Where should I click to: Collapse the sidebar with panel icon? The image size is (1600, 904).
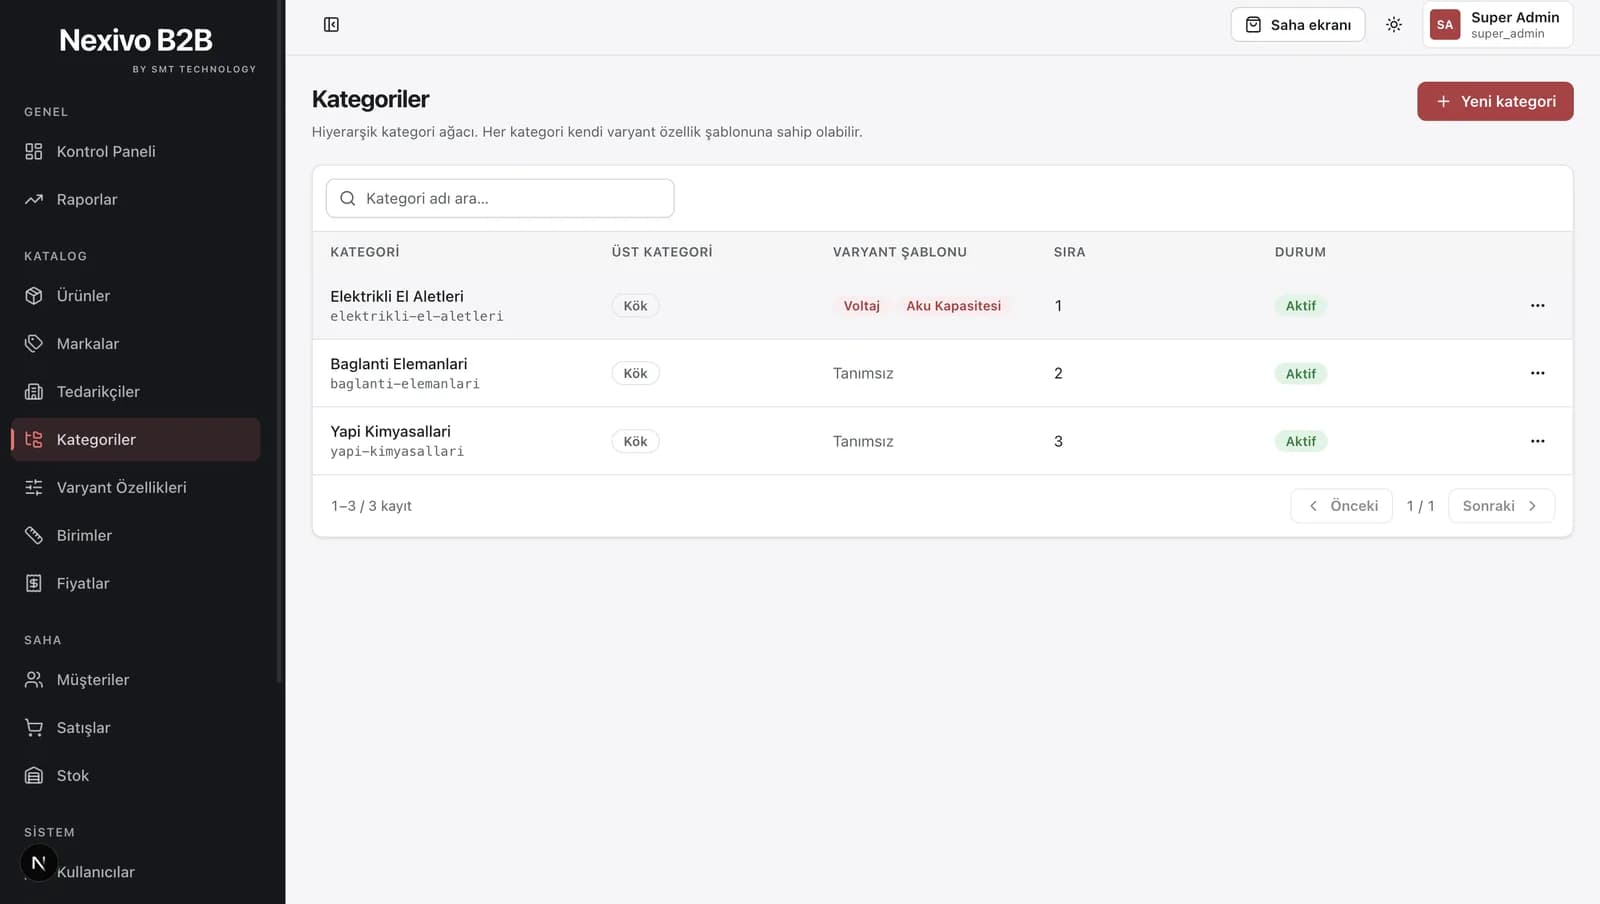pos(331,24)
